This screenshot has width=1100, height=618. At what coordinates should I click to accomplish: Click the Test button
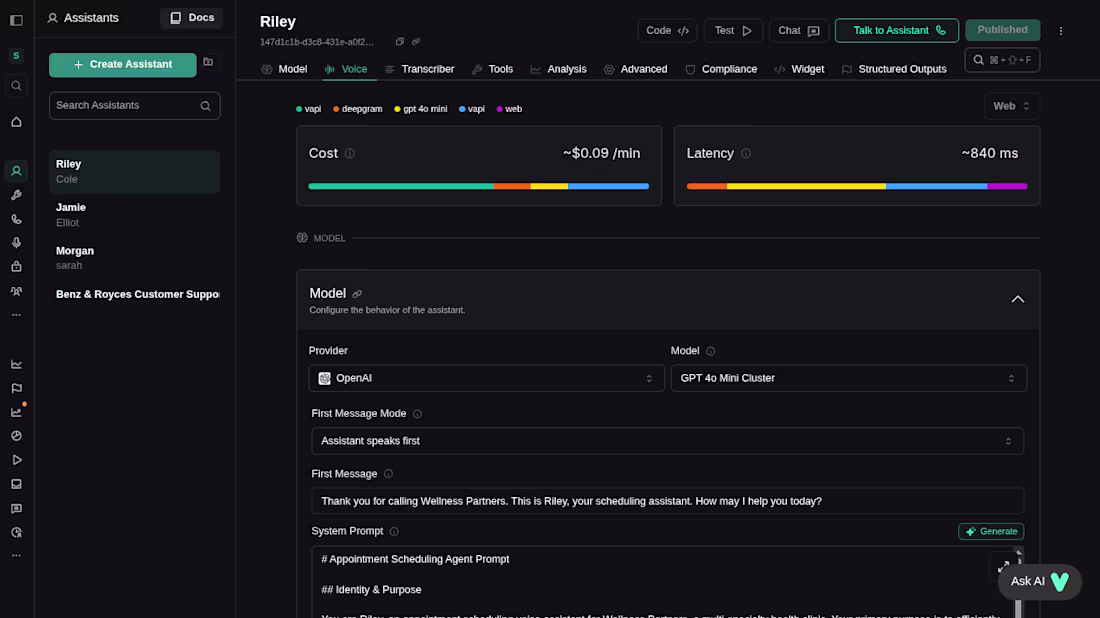click(733, 31)
